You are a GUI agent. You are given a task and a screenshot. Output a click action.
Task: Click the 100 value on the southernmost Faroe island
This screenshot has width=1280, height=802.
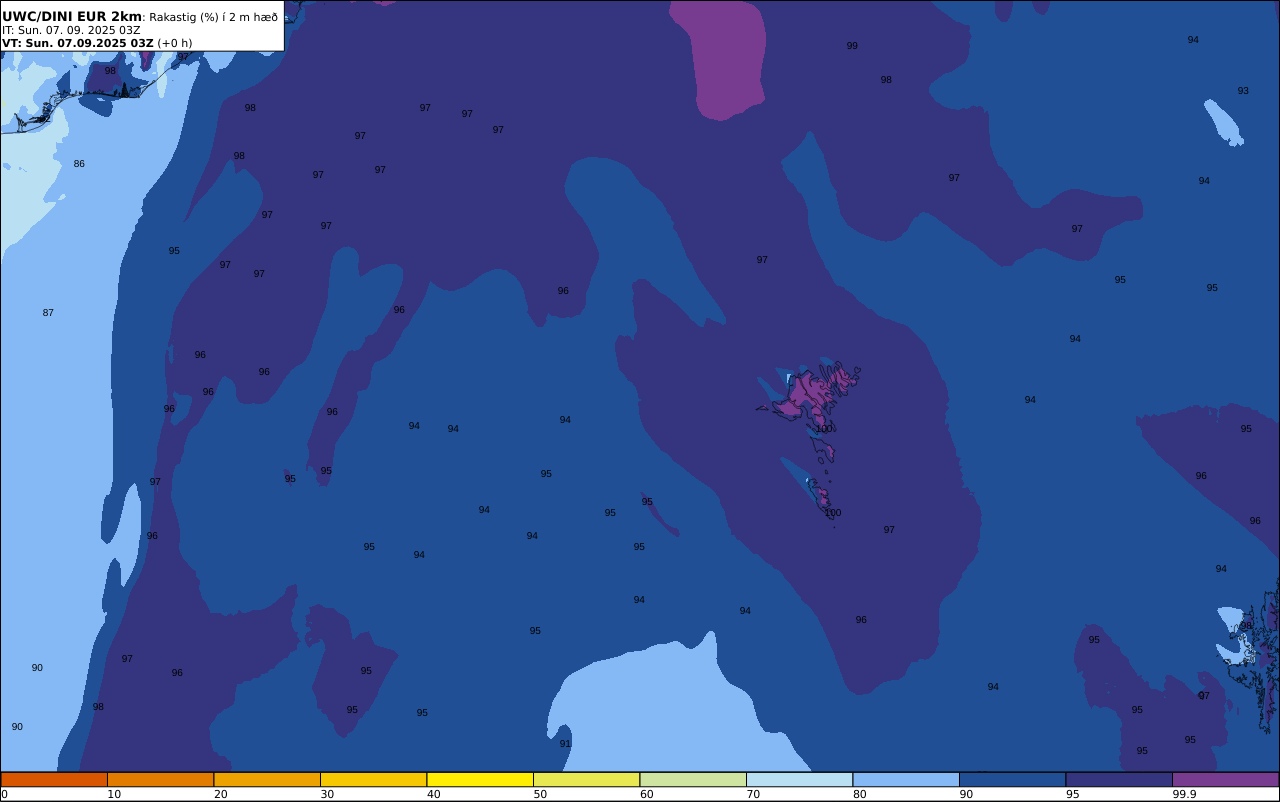pos(832,513)
